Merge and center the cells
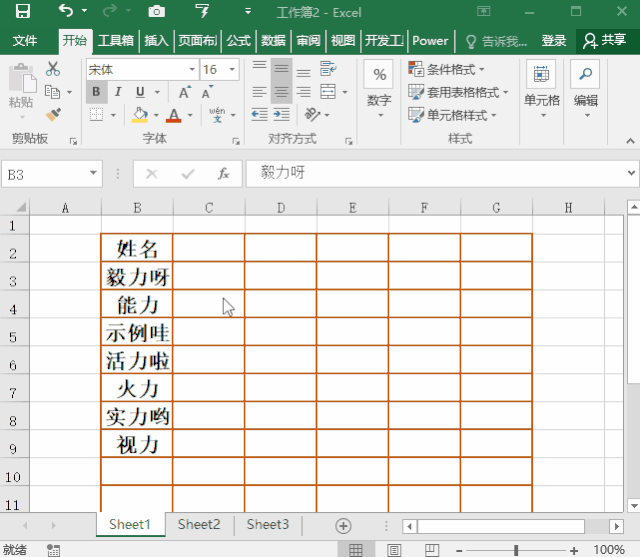This screenshot has height=557, width=640. [328, 92]
